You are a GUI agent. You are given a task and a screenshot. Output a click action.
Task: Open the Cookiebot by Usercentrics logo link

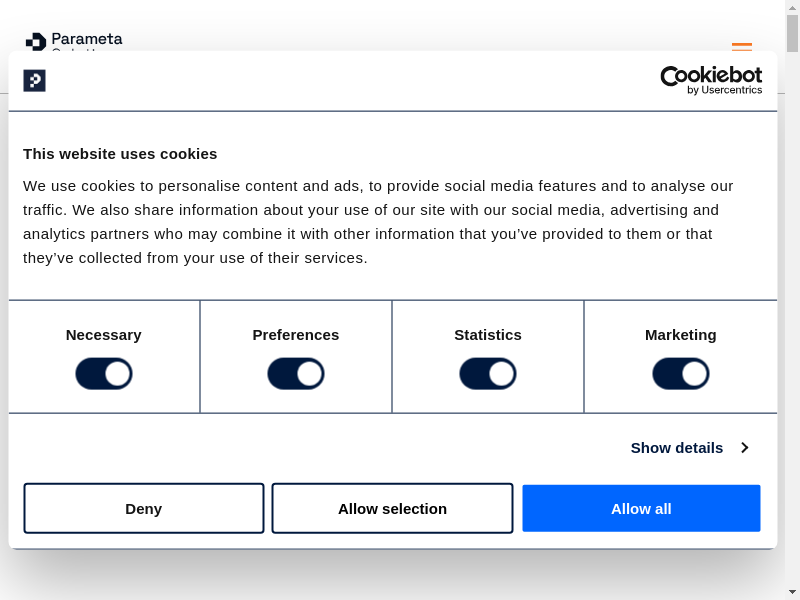click(711, 80)
